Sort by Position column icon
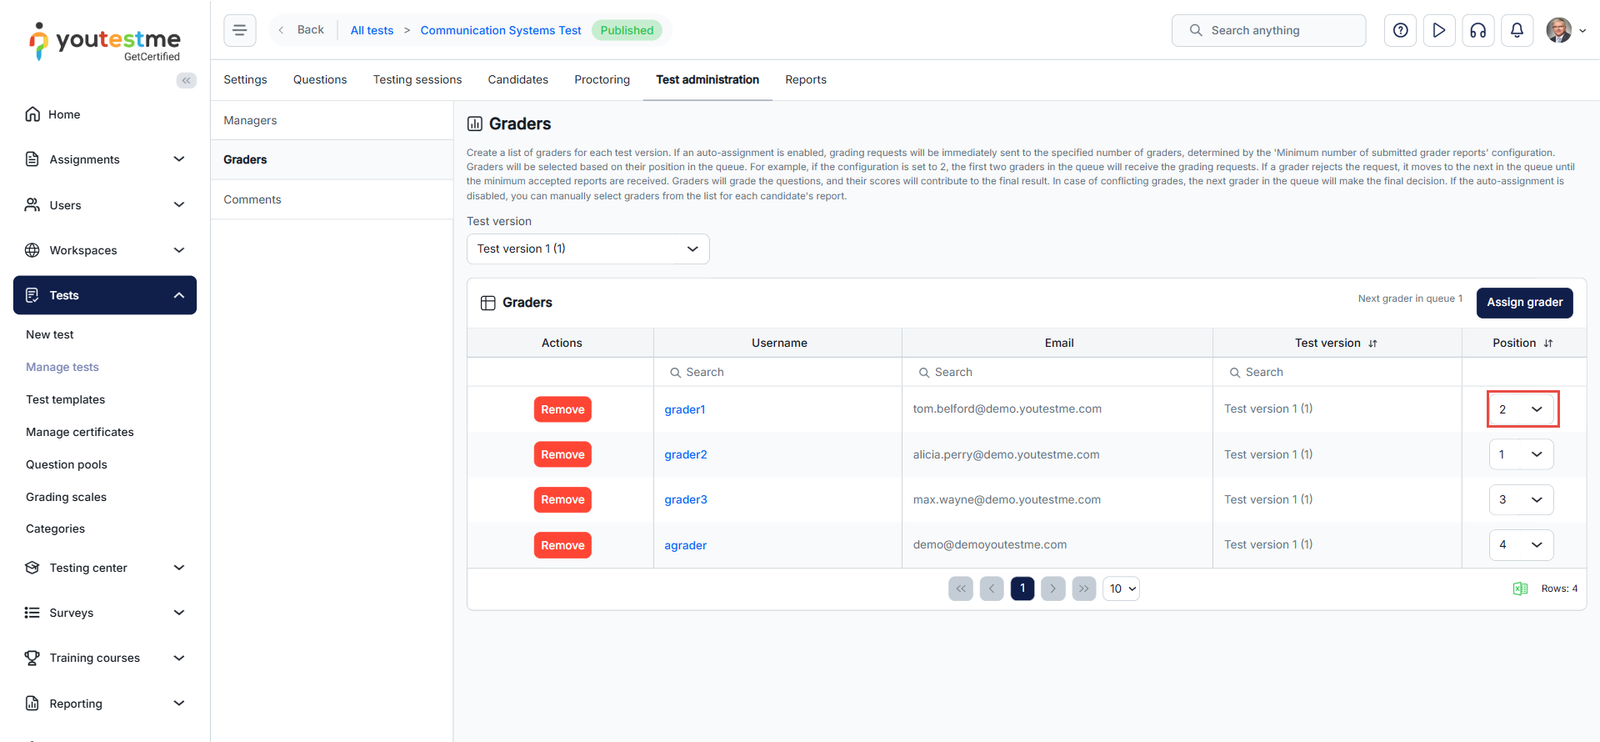Screen dimensions: 1600x742 [1548, 343]
